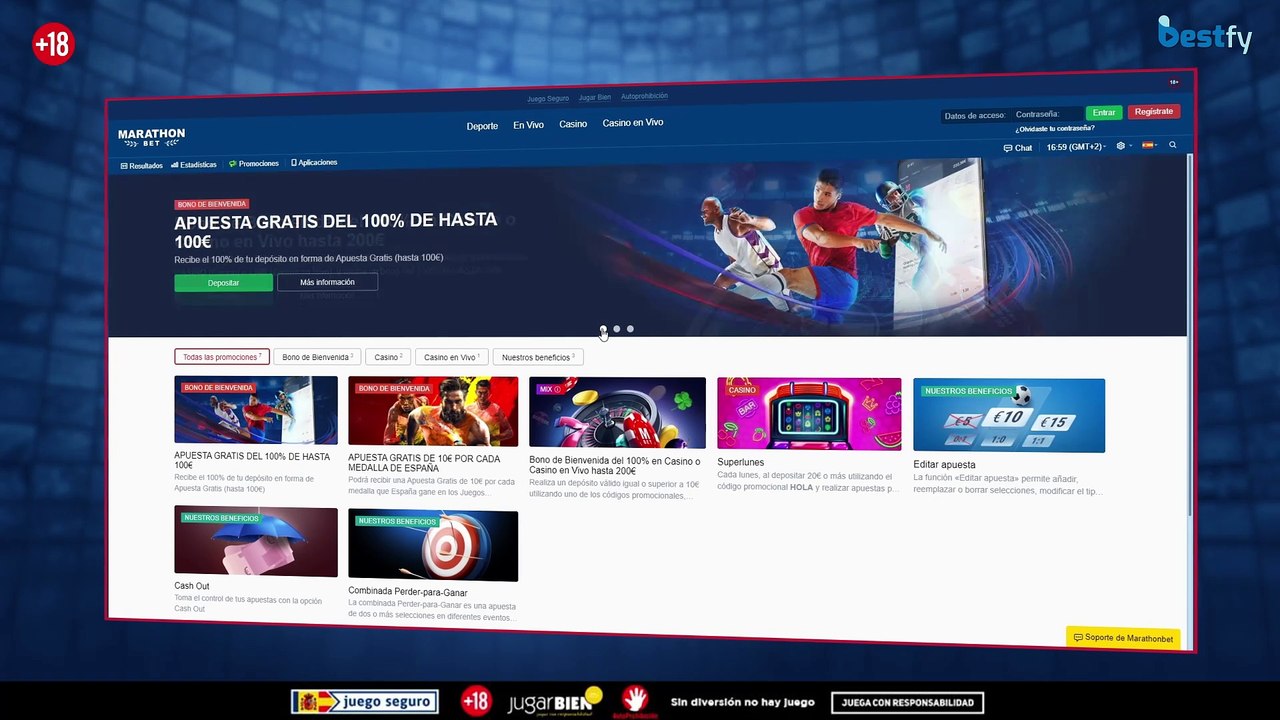Image resolution: width=1280 pixels, height=720 pixels.
Task: Click the Combinada Perder-para-Ganar title
Action: tap(408, 592)
